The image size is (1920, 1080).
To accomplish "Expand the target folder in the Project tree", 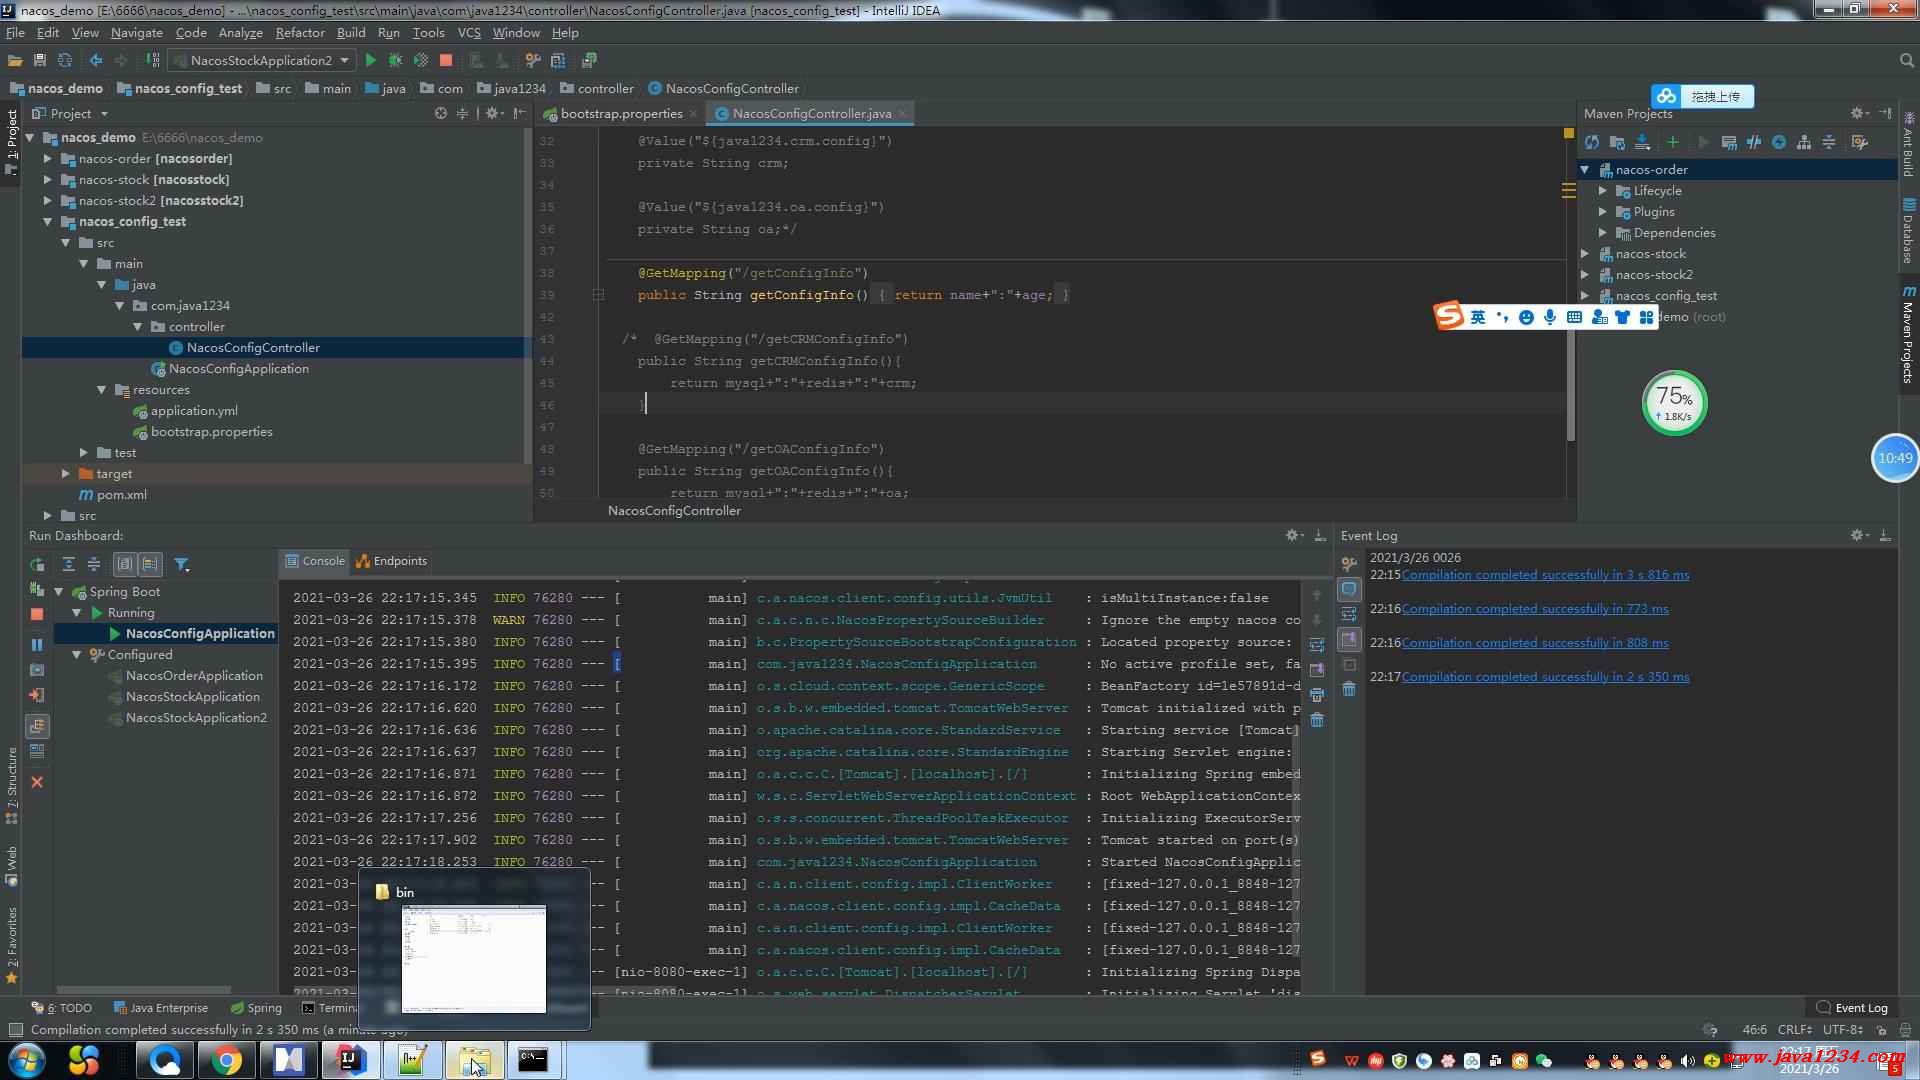I will click(x=65, y=473).
